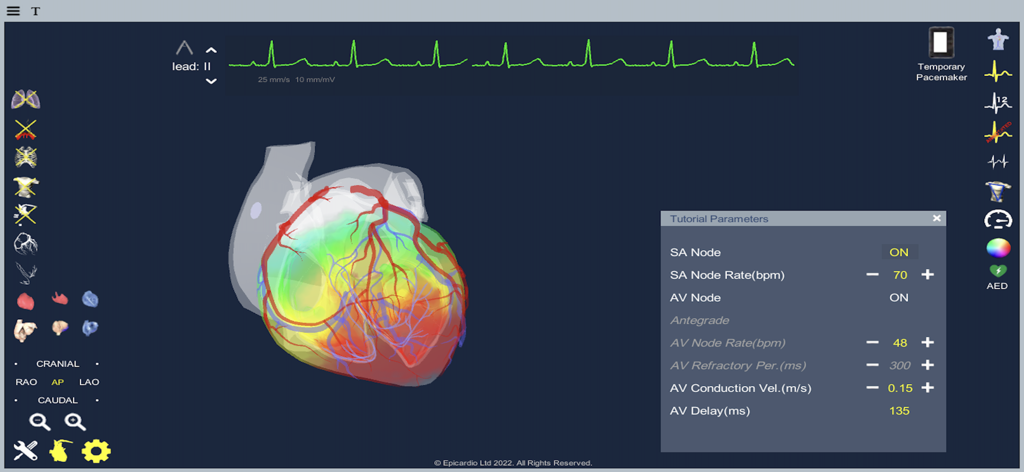The width and height of the screenshot is (1024, 472).
Task: Switch to RAO view
Action: (x=26, y=382)
